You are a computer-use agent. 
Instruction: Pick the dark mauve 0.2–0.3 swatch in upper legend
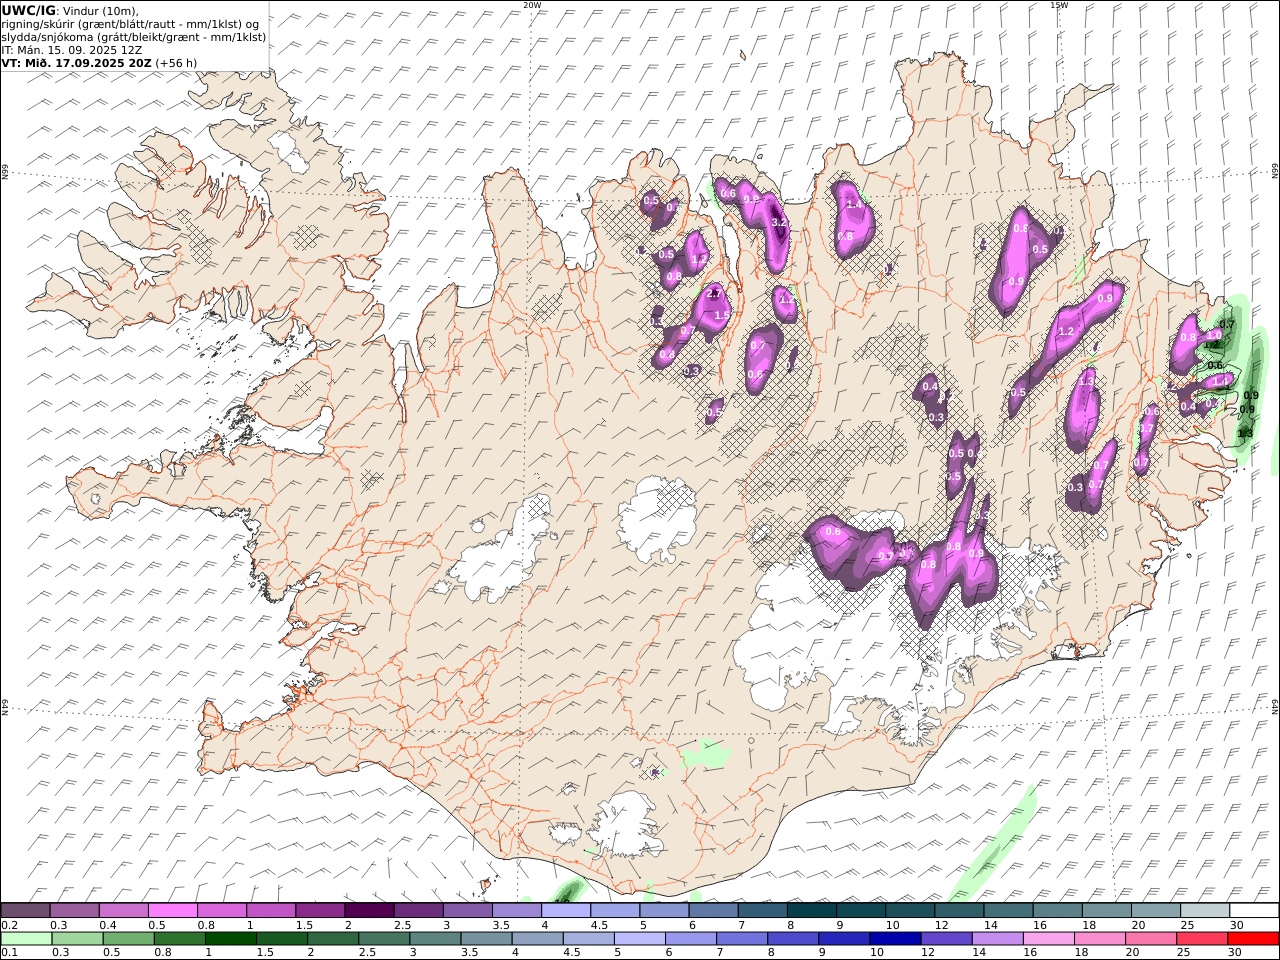point(26,911)
